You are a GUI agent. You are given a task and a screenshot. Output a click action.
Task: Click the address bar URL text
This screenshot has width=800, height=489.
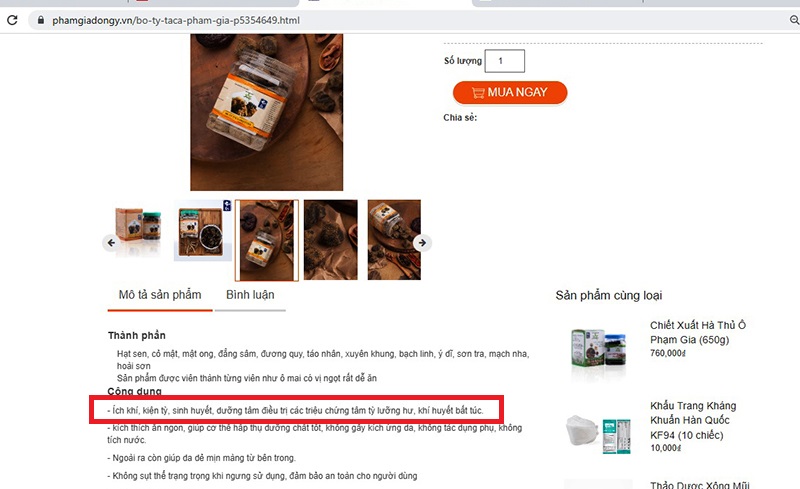(176, 20)
